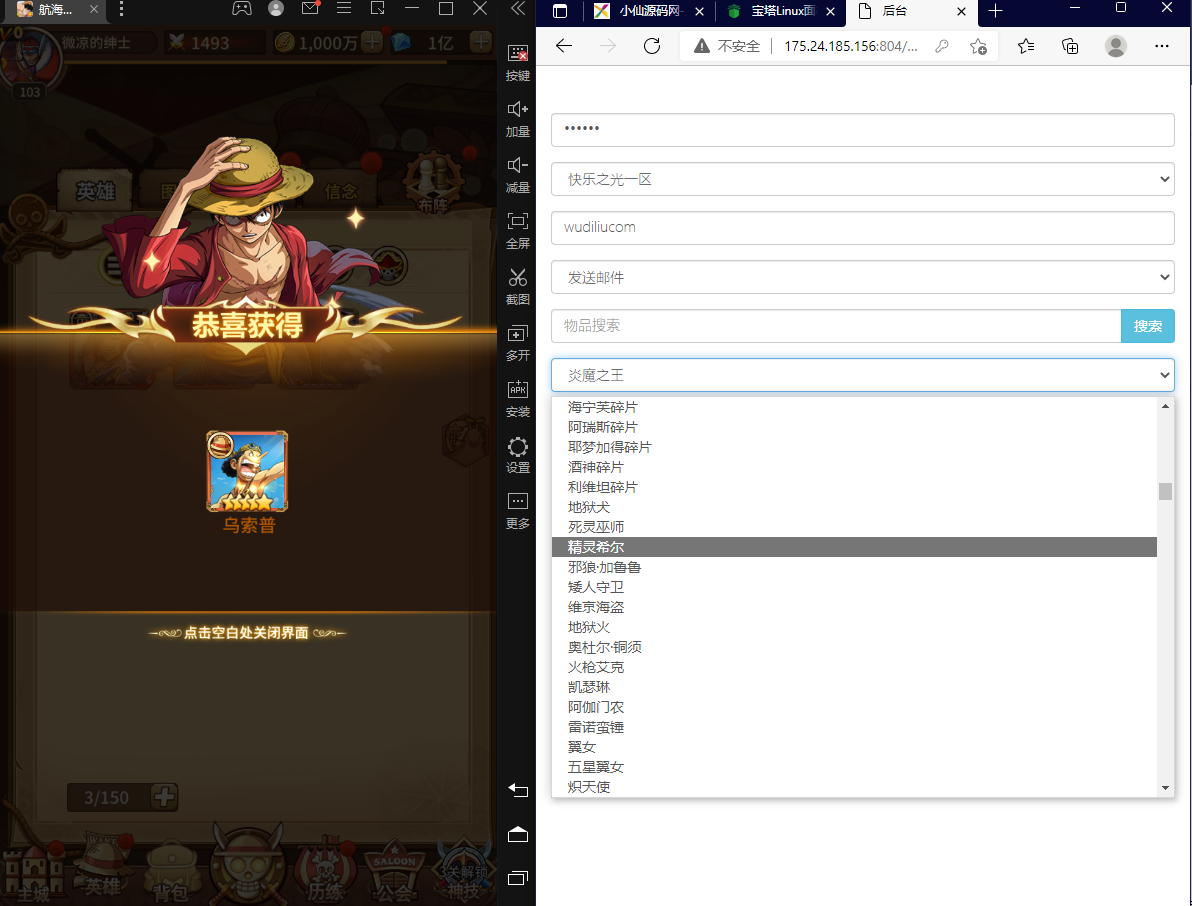This screenshot has width=1192, height=906.
Task: Open browser collections
Action: click(x=1070, y=46)
